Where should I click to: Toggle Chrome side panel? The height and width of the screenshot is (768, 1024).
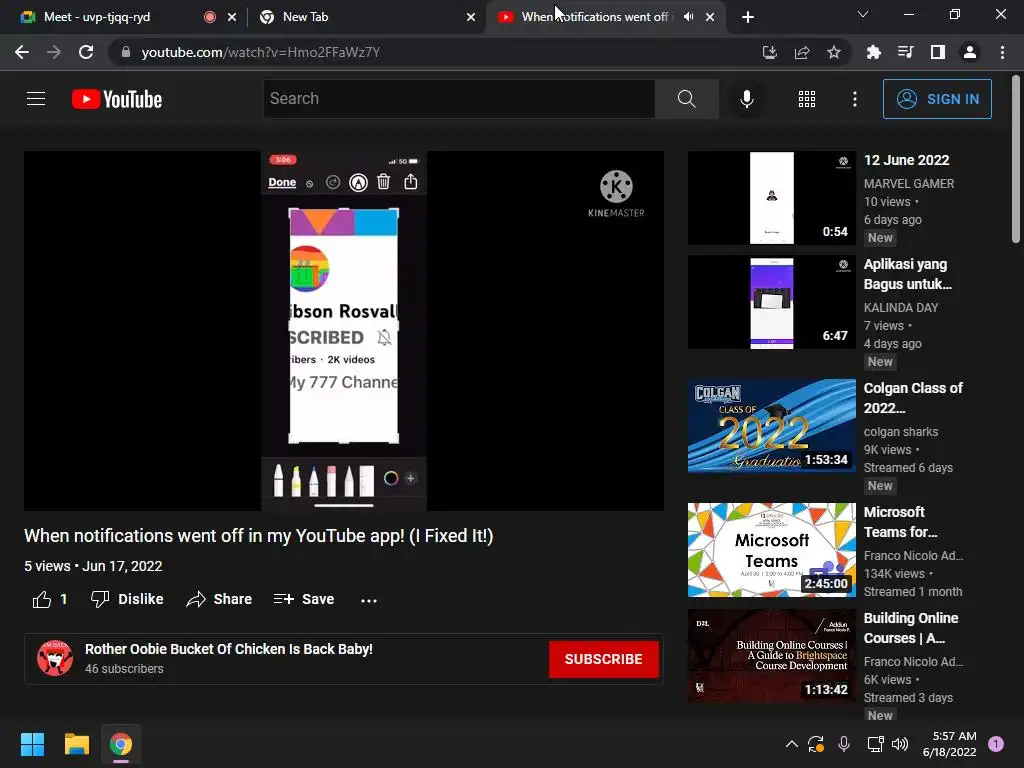(937, 52)
